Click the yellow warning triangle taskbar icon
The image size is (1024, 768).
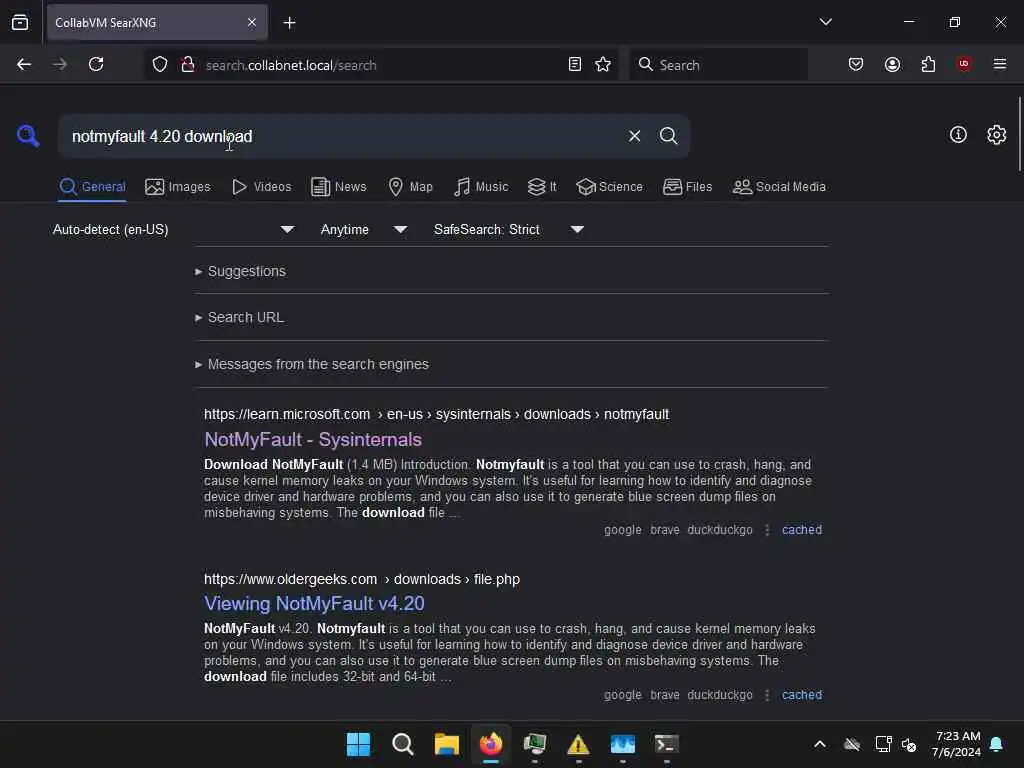click(578, 744)
